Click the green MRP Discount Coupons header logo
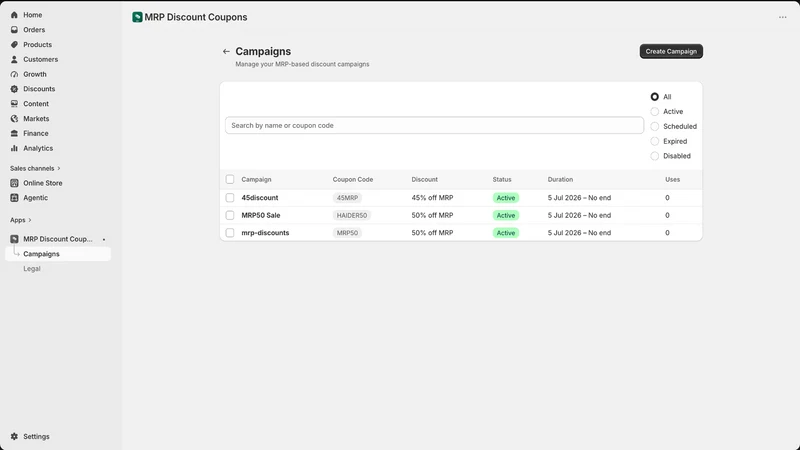The image size is (800, 450). (x=137, y=17)
